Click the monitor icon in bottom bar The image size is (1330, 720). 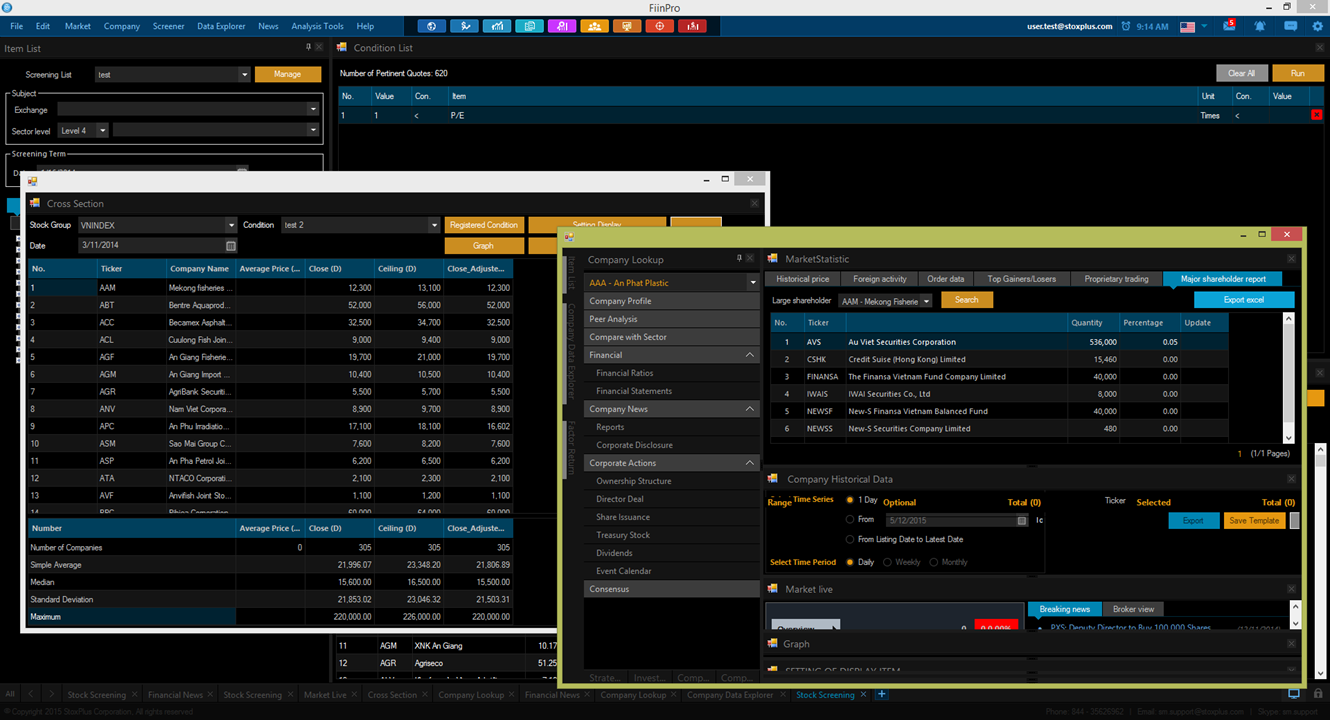tap(1293, 694)
